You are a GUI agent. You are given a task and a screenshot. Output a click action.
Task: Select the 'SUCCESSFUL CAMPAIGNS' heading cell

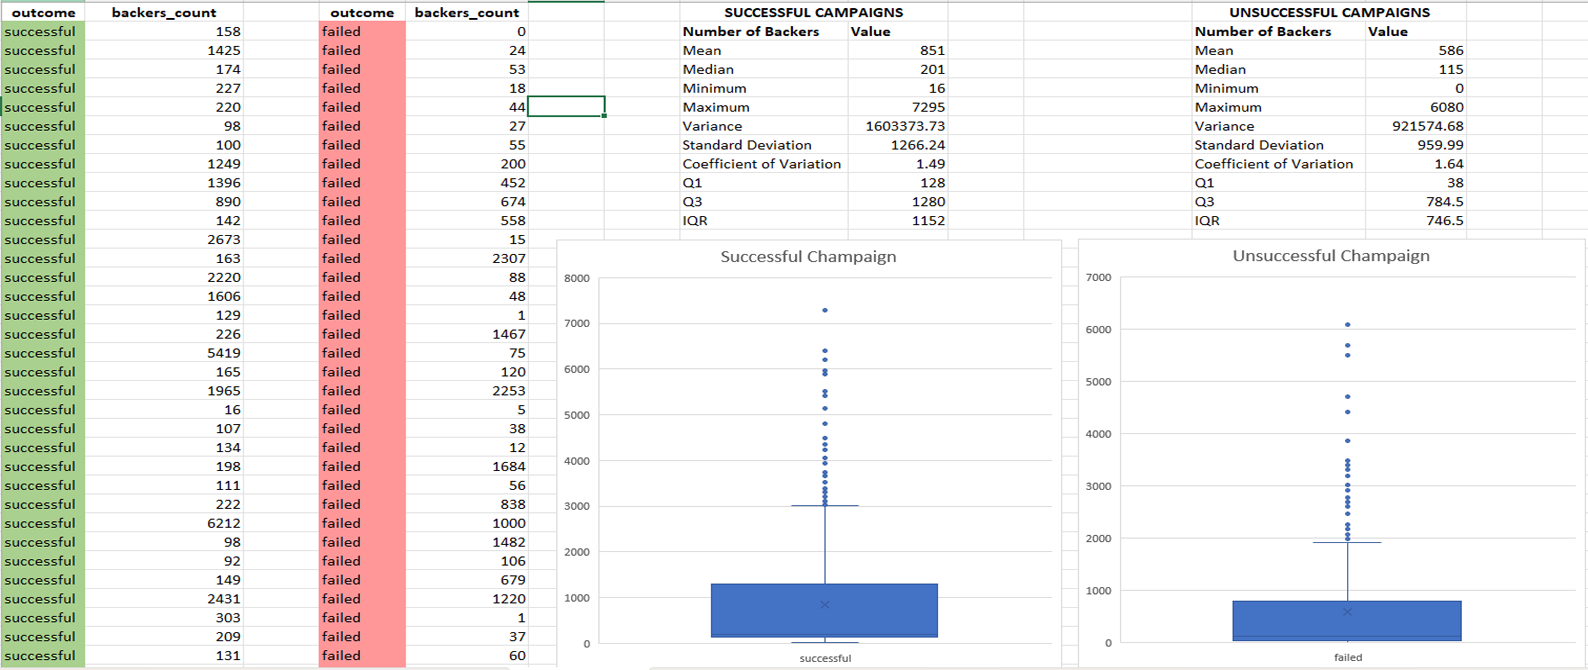[813, 13]
